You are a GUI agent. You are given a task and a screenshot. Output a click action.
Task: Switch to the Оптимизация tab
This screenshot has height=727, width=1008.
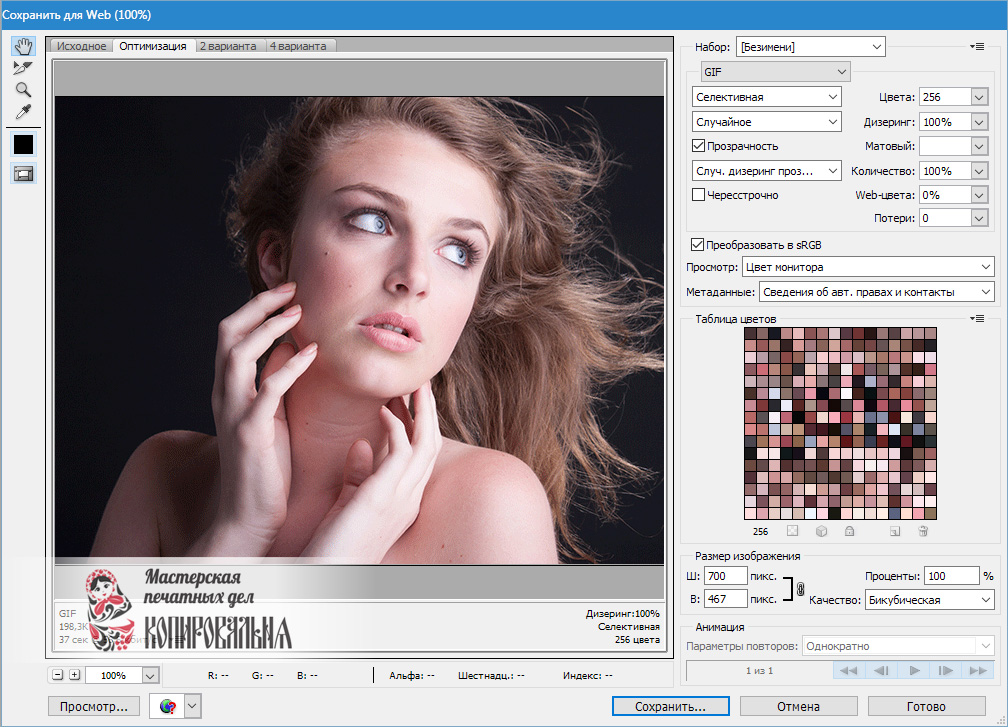[153, 46]
